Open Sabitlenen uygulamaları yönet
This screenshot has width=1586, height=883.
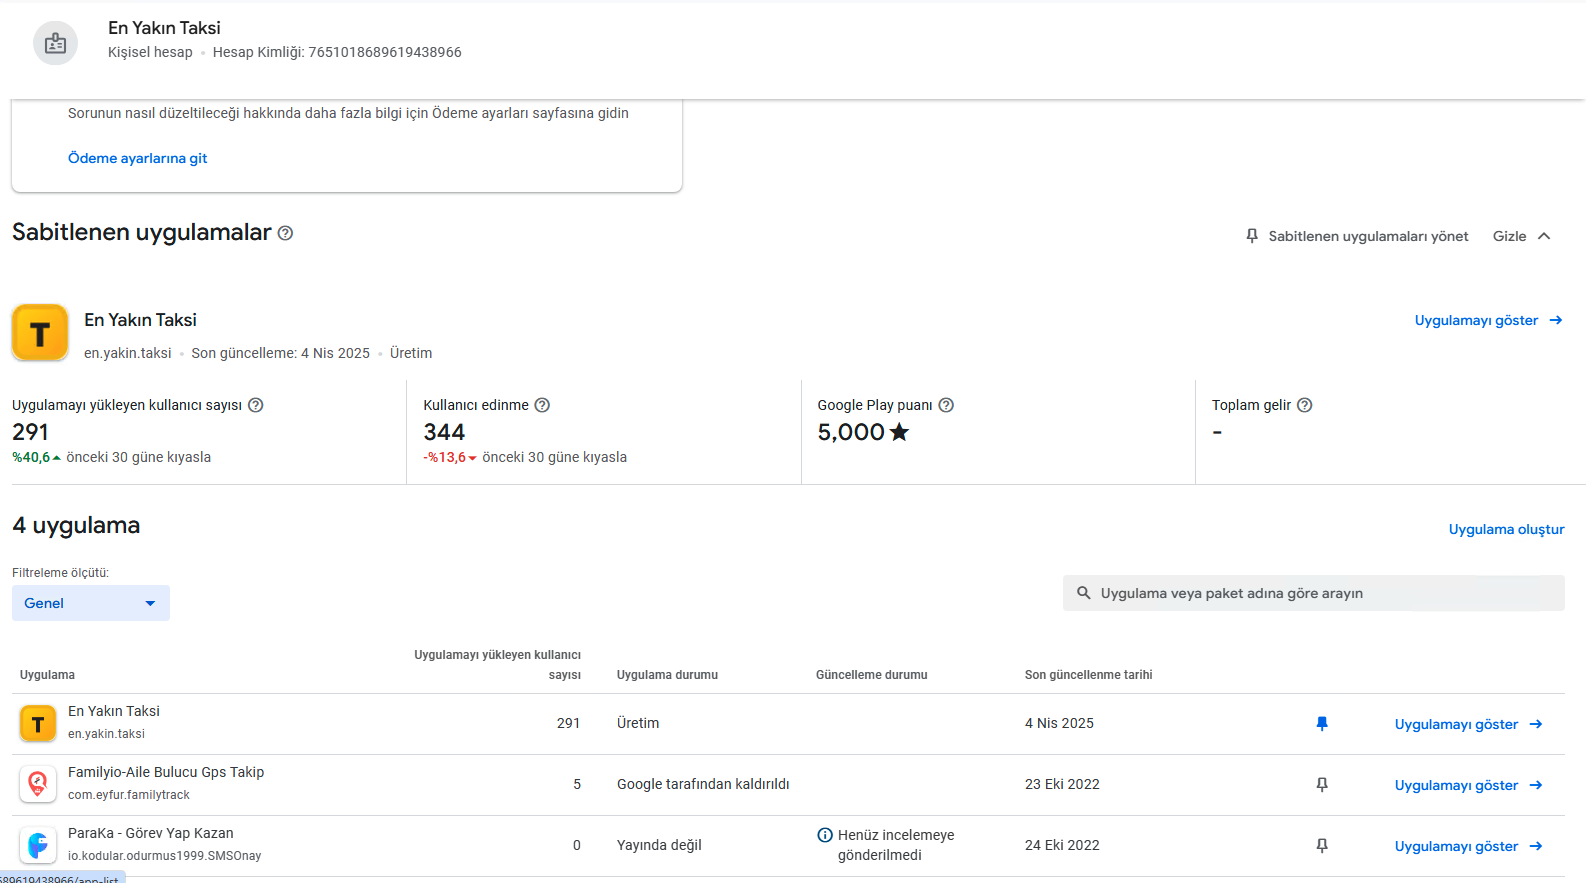coord(1357,236)
